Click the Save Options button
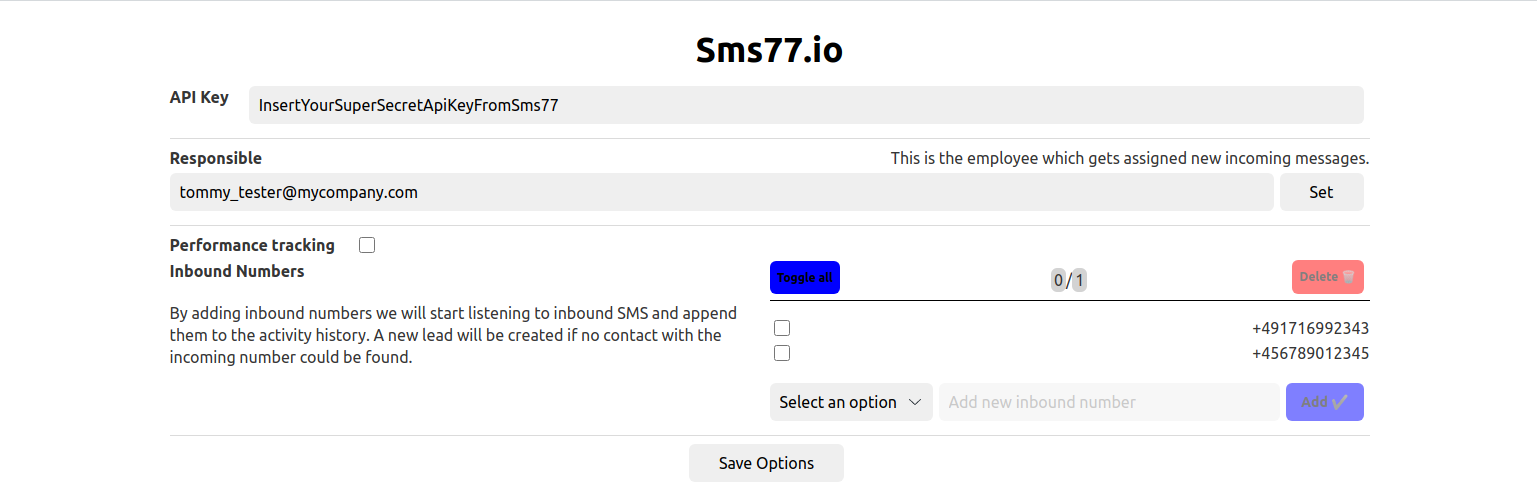1537x501 pixels. [766, 463]
